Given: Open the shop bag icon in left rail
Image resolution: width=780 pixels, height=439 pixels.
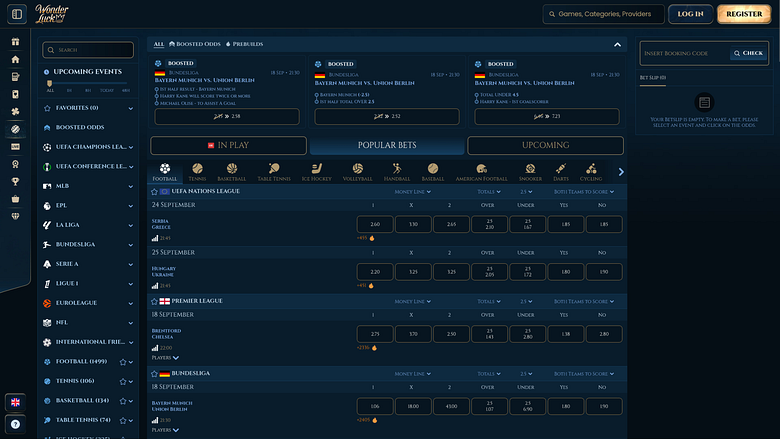Looking at the screenshot, I should [x=15, y=199].
